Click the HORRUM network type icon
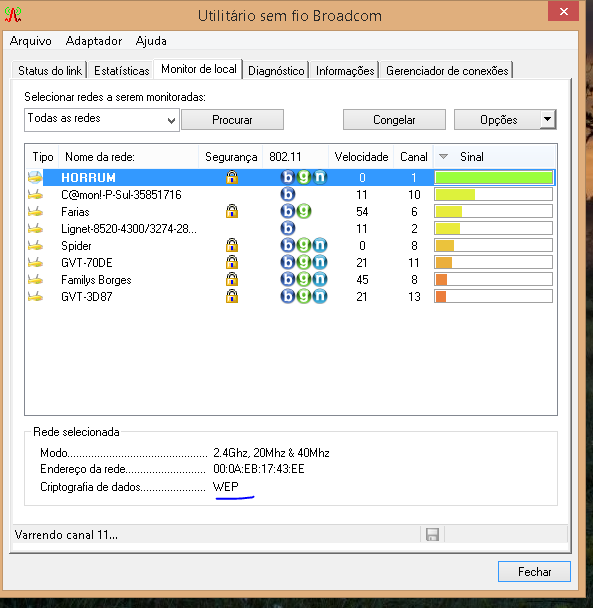Viewport: 593px width, 608px height. (35, 177)
